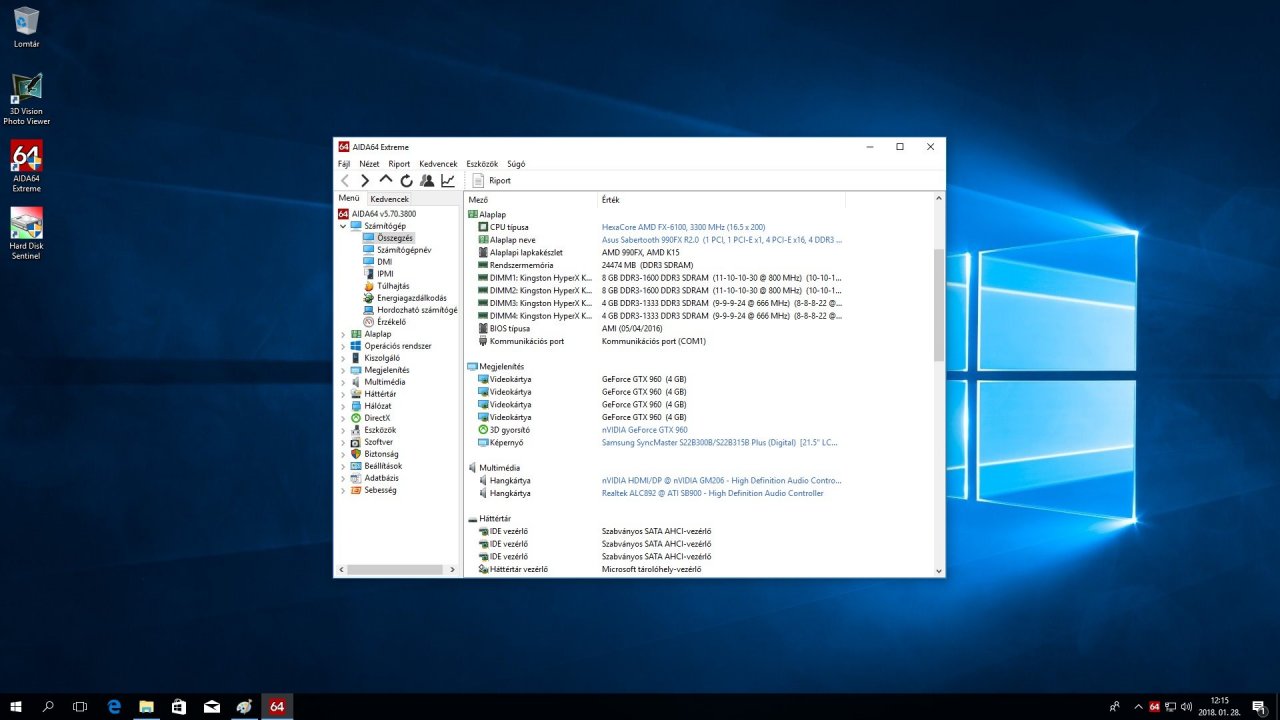Screen dimensions: 1280x720
Task: Click the Érzékelő gauge icon
Action: 368,322
